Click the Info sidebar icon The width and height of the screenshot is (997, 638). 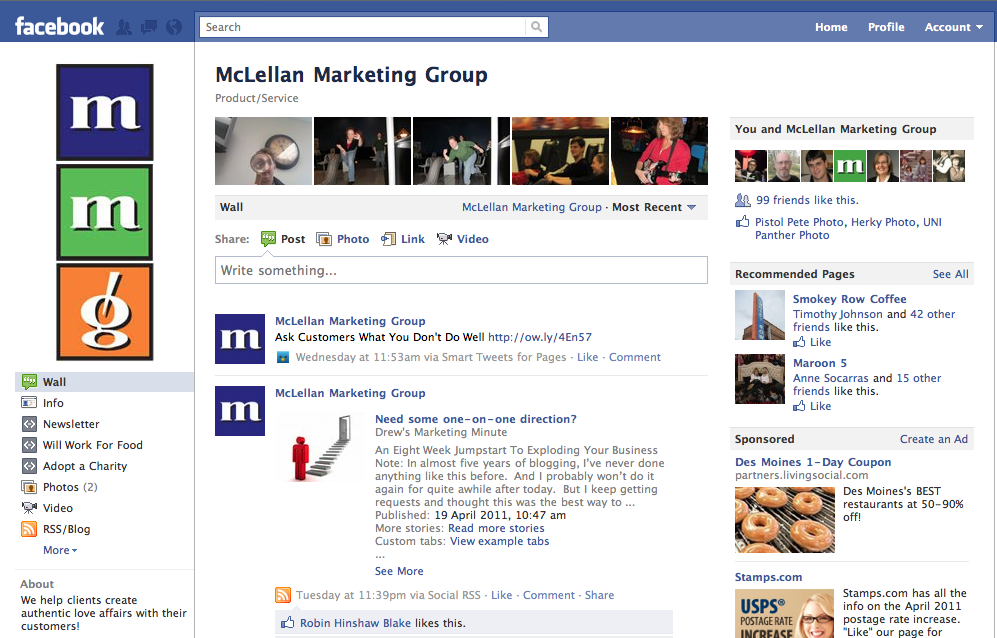(29, 403)
